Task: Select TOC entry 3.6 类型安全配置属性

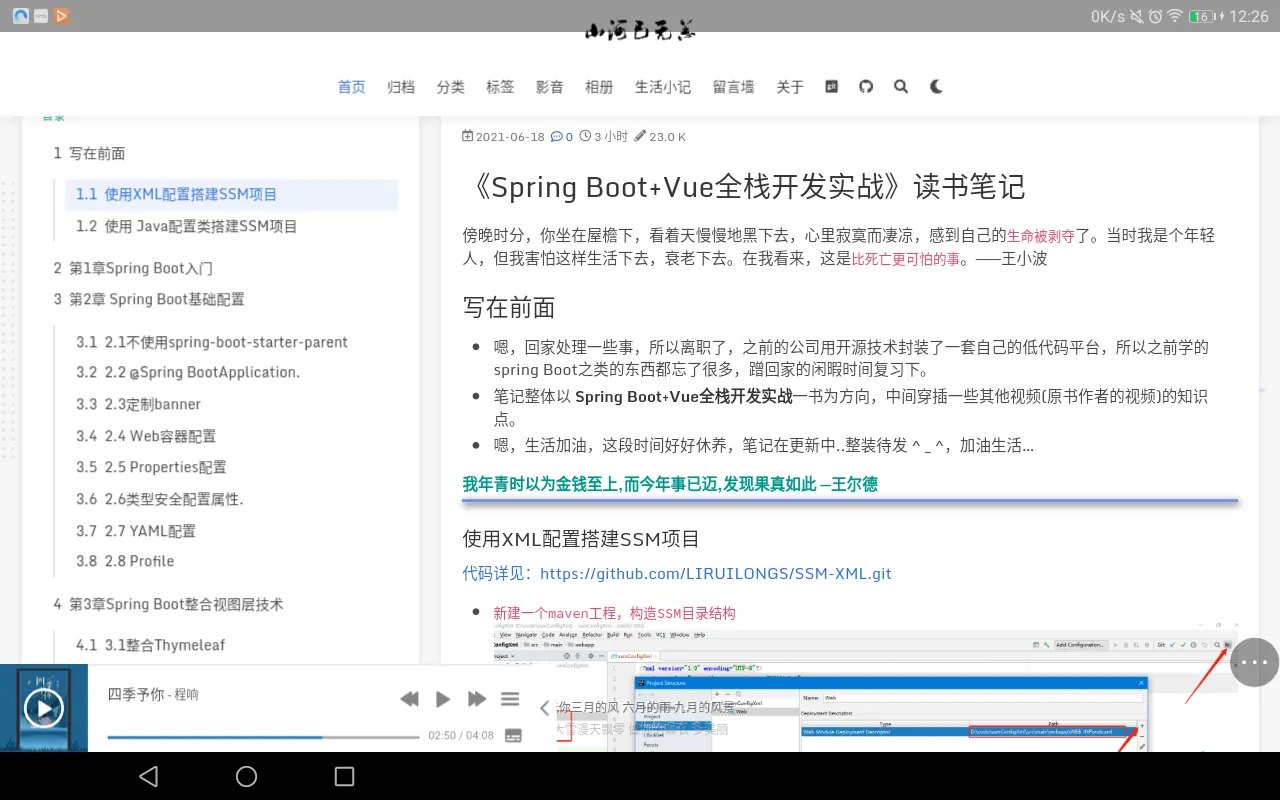Action: (160, 499)
